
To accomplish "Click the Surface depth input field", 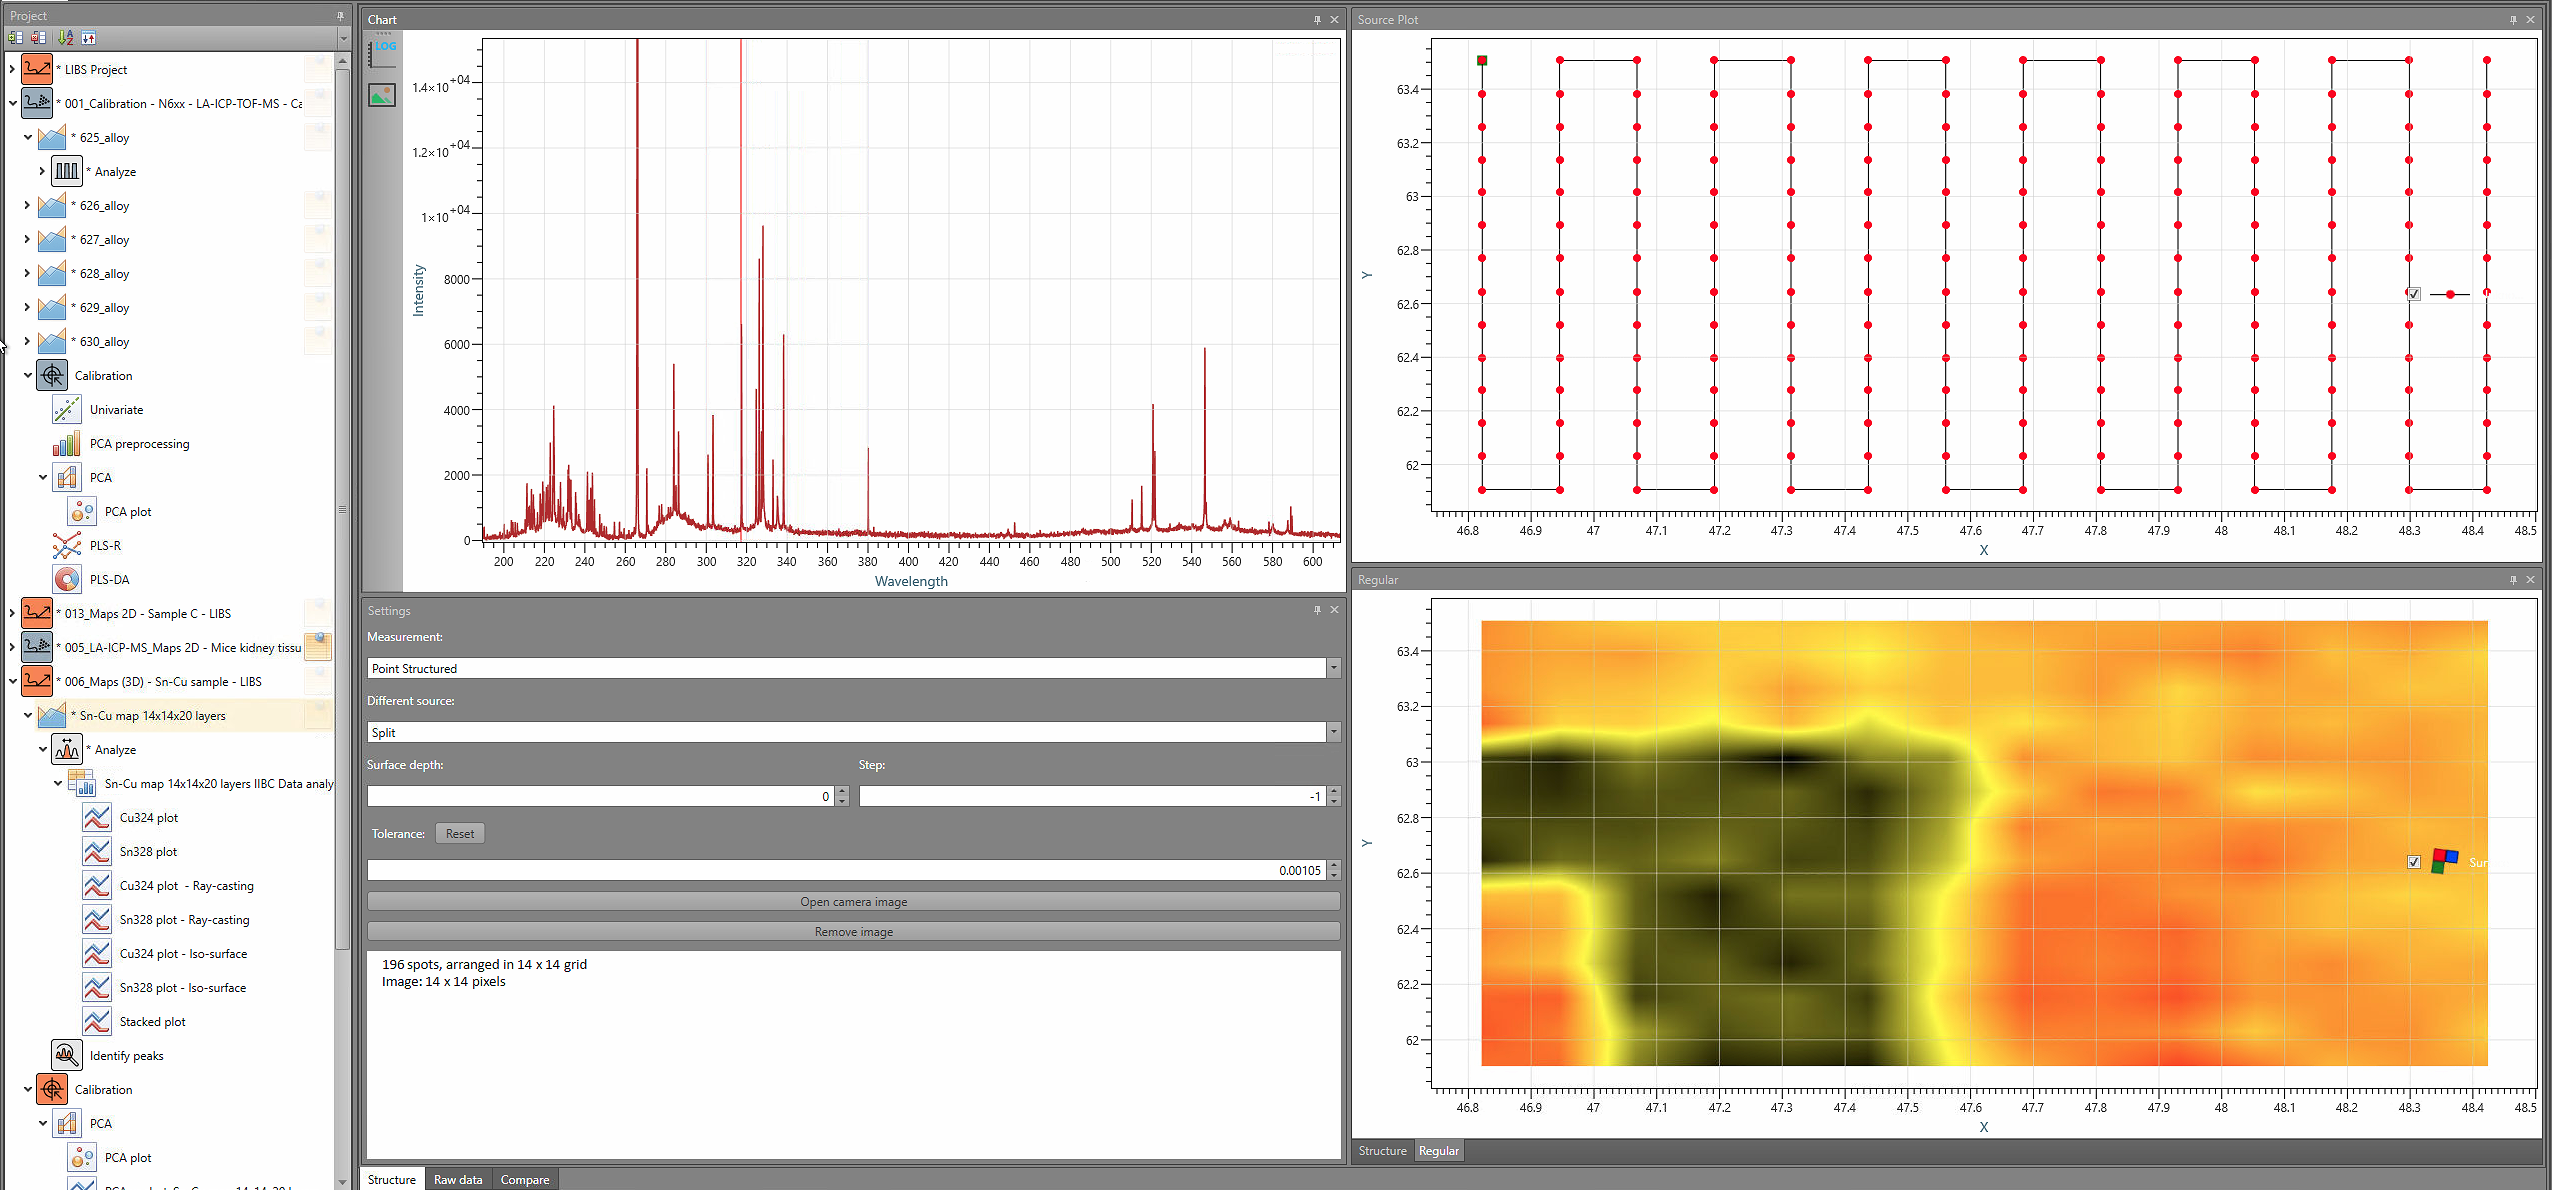I will click(601, 796).
